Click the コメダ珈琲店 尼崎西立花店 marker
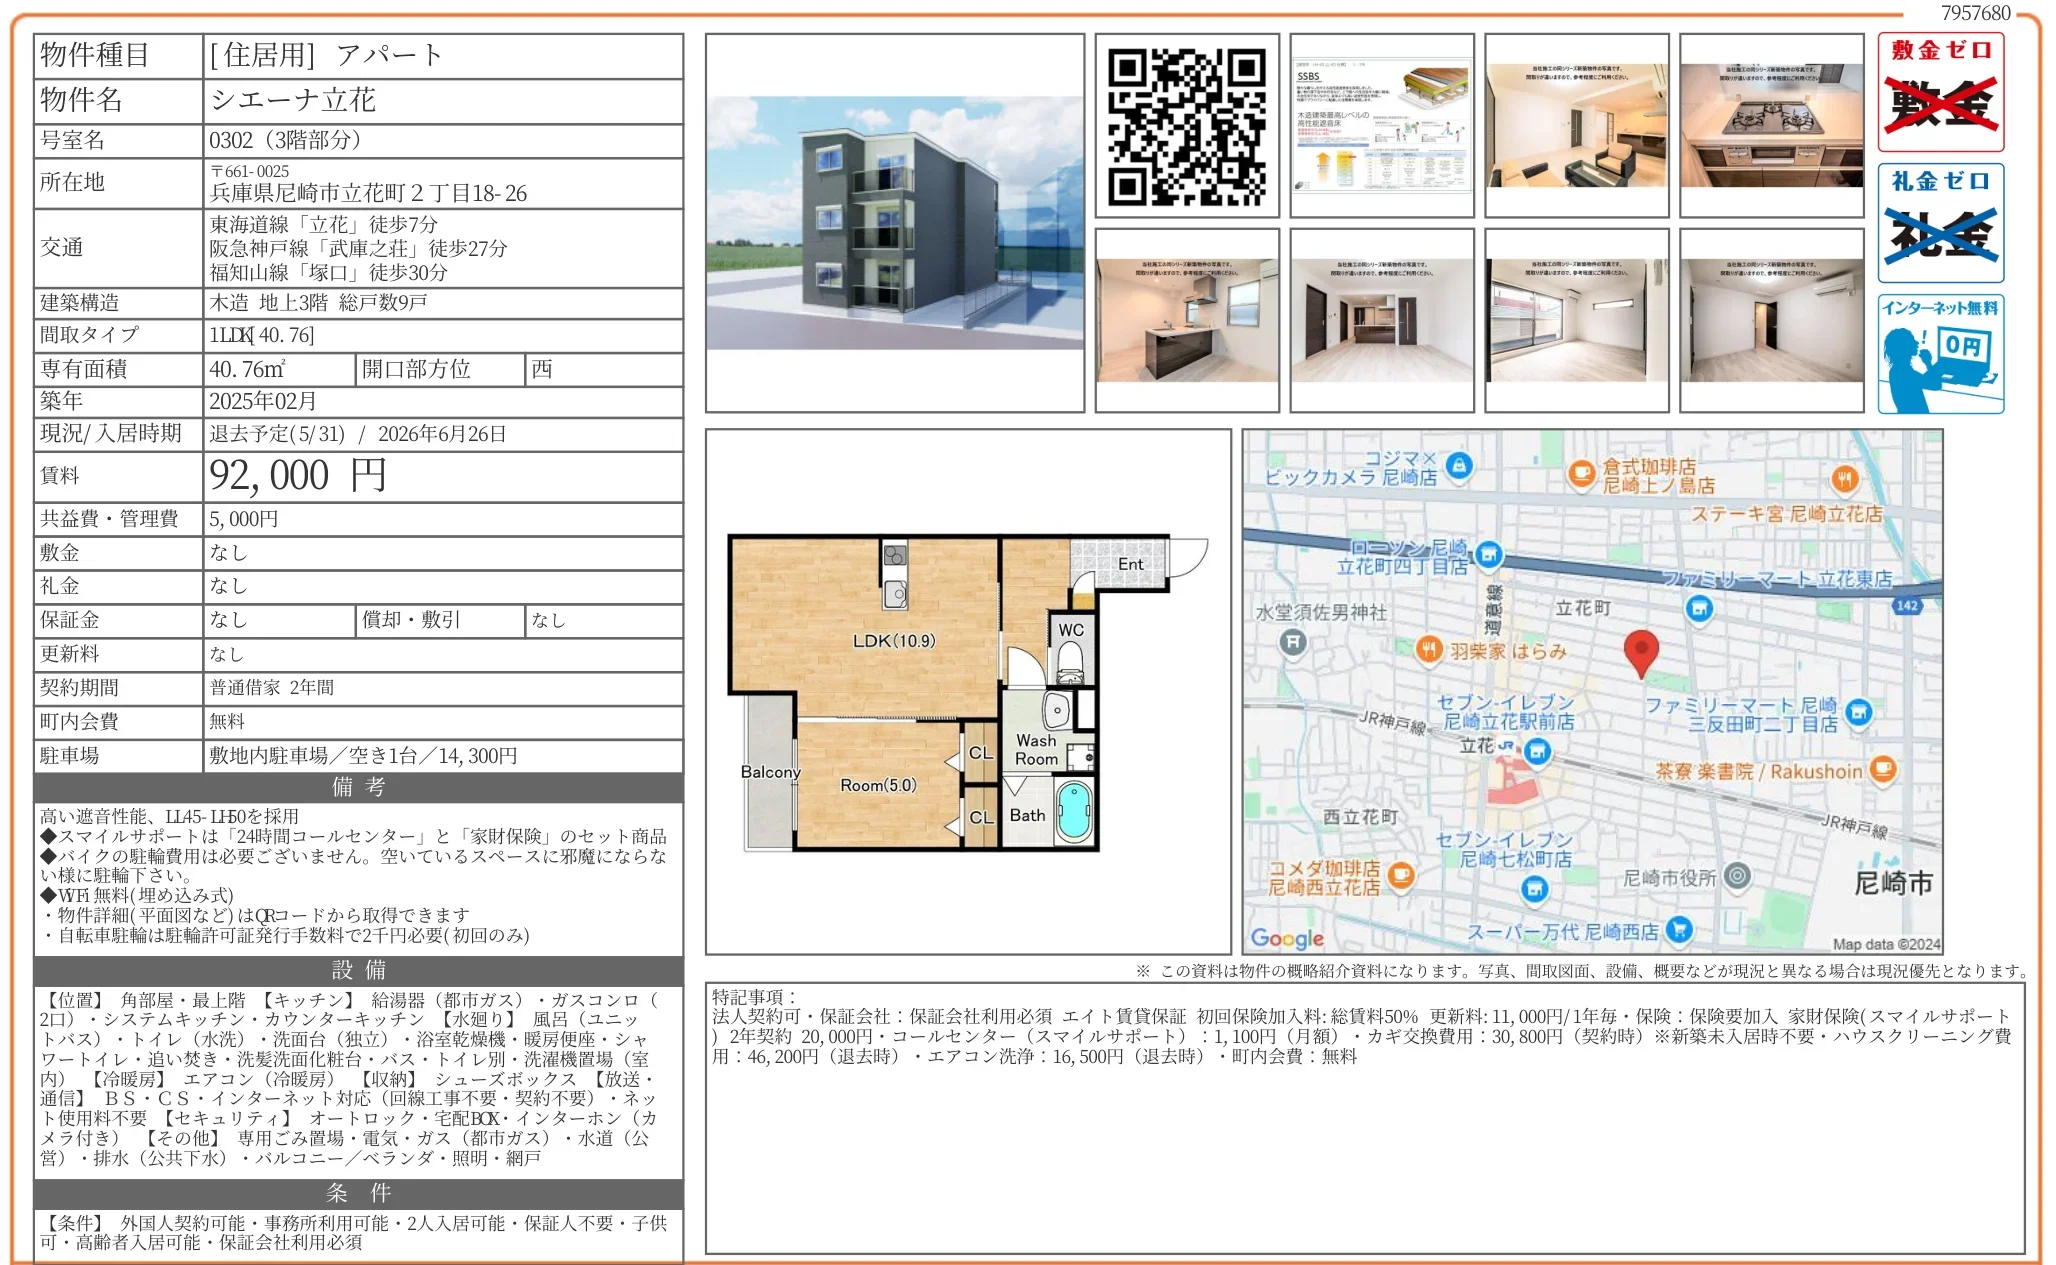2056x1265 pixels. click(1401, 875)
